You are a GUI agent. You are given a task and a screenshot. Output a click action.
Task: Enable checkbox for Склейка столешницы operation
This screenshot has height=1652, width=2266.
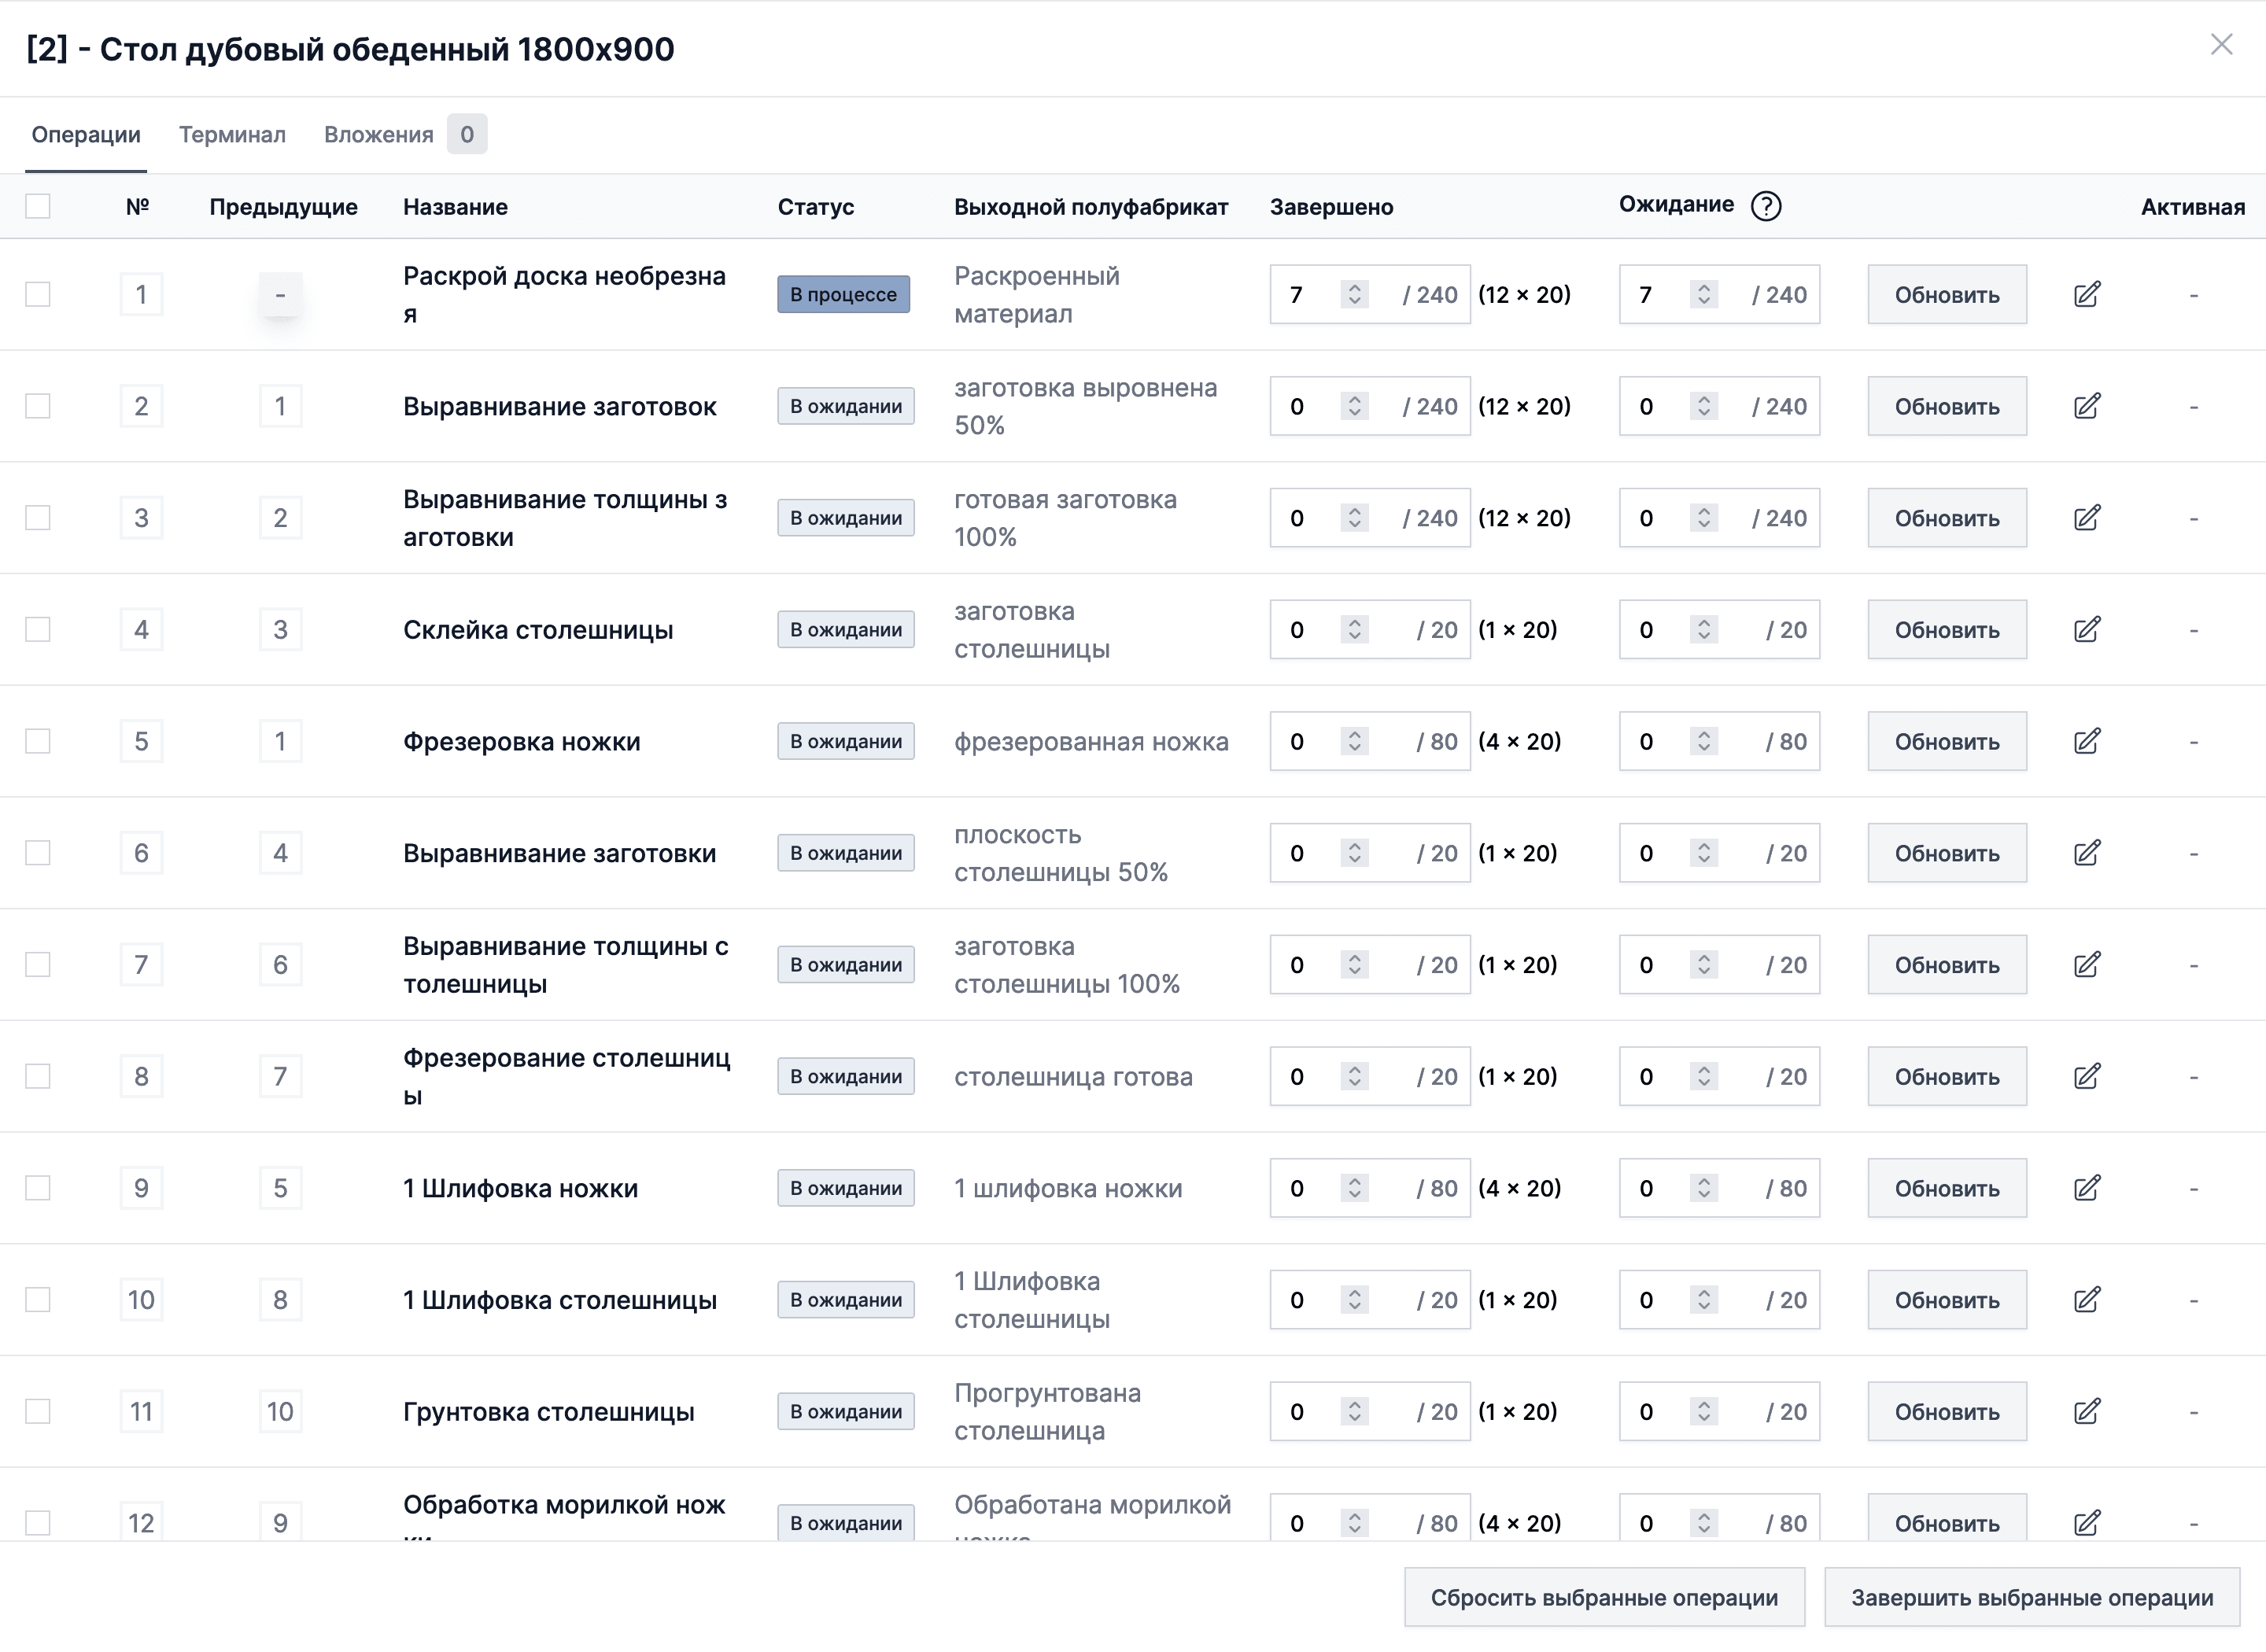(x=38, y=629)
